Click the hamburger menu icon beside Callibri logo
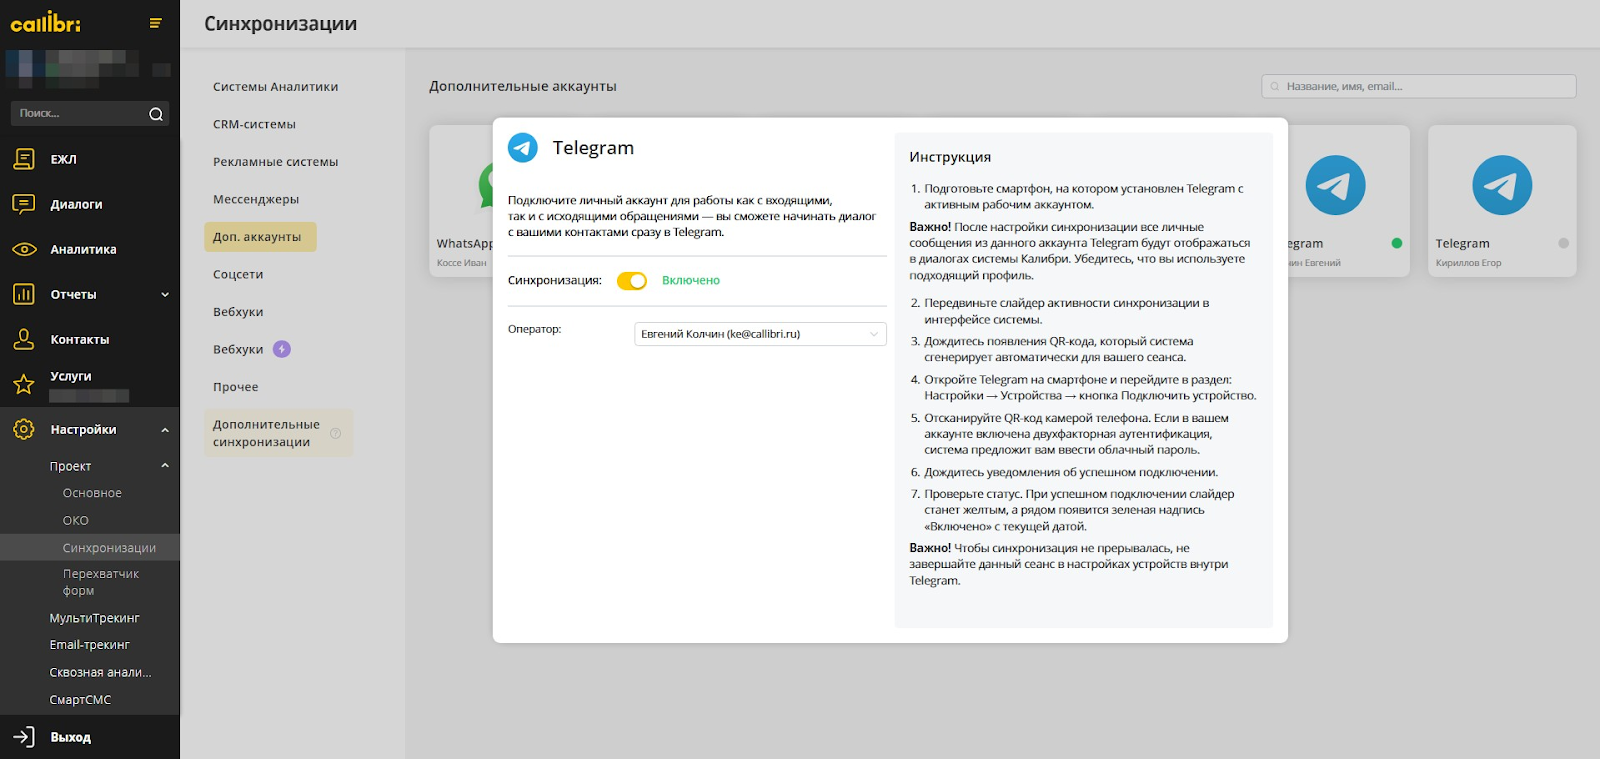The height and width of the screenshot is (759, 1600). tap(155, 23)
